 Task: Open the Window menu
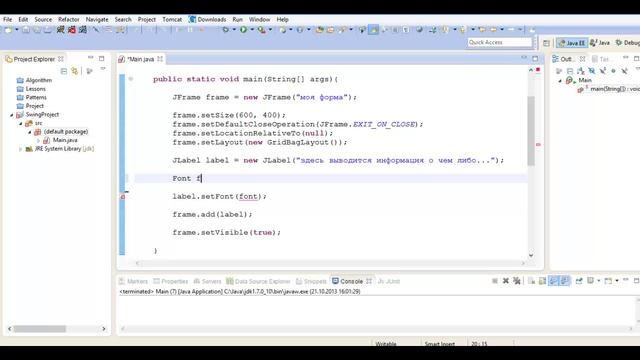(259, 19)
